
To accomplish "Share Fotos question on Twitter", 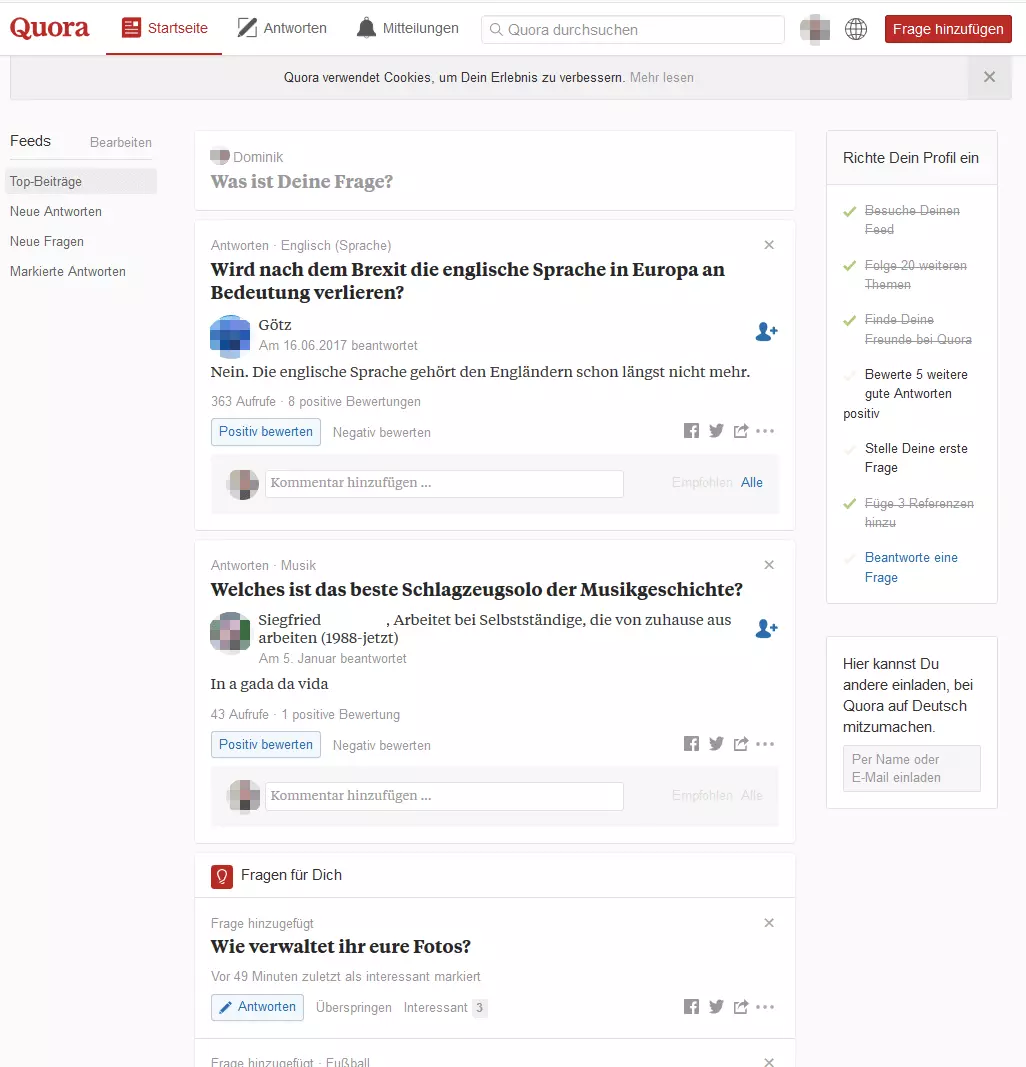I will pyautogui.click(x=716, y=1006).
